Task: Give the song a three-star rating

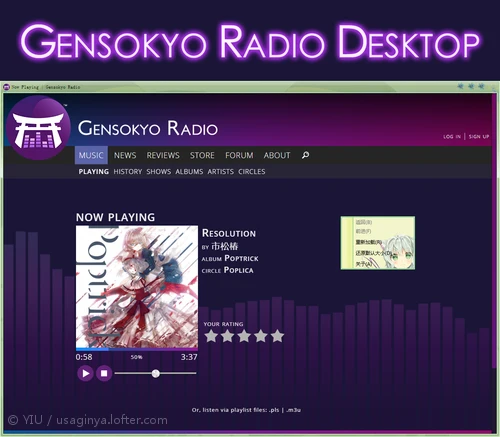Action: (x=244, y=336)
